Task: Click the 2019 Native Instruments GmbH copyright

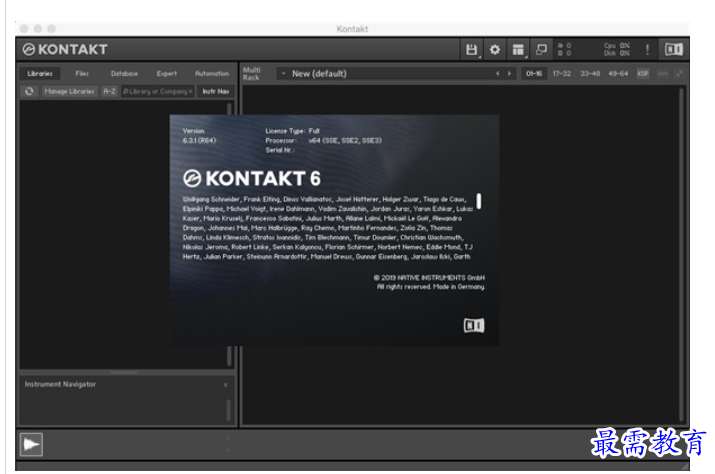Action: coord(429,277)
